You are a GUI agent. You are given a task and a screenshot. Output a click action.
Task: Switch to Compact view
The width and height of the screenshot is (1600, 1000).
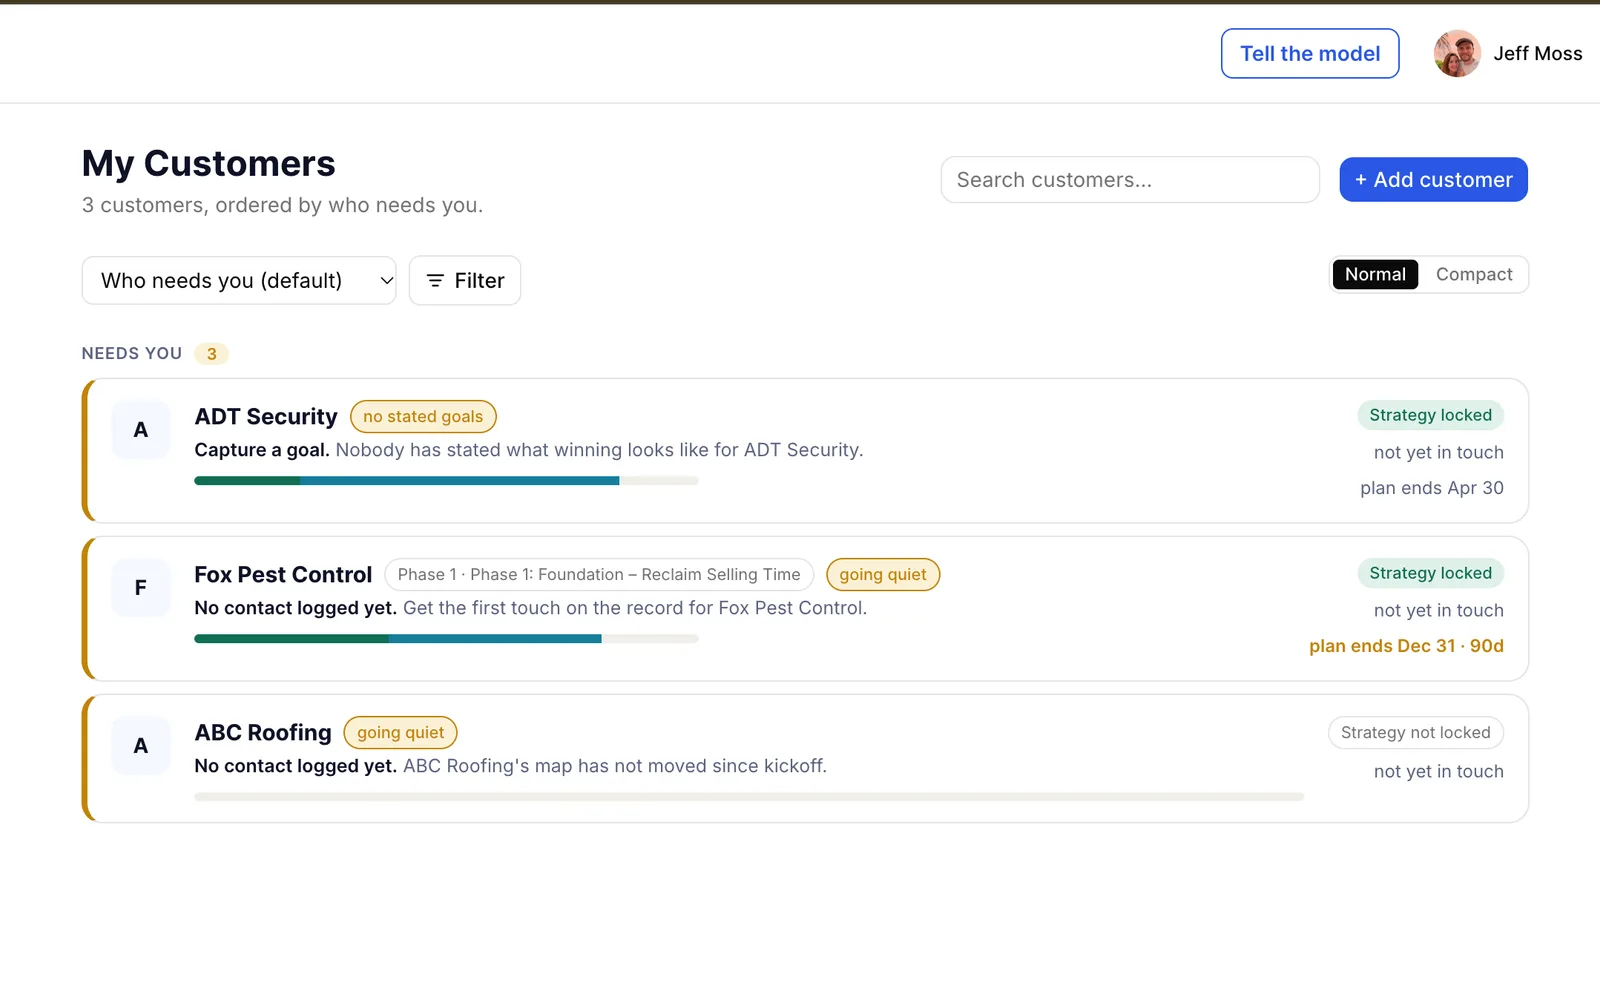point(1474,274)
